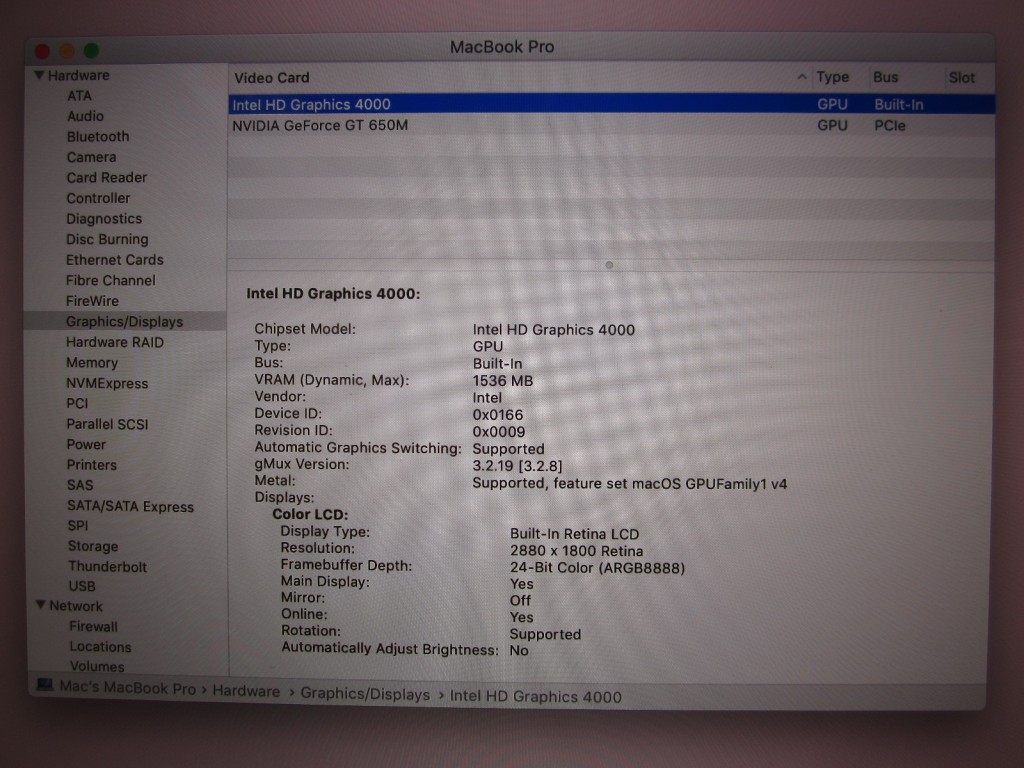Select Parallel SCSI in the sidebar
Image resolution: width=1024 pixels, height=768 pixels.
(x=107, y=424)
